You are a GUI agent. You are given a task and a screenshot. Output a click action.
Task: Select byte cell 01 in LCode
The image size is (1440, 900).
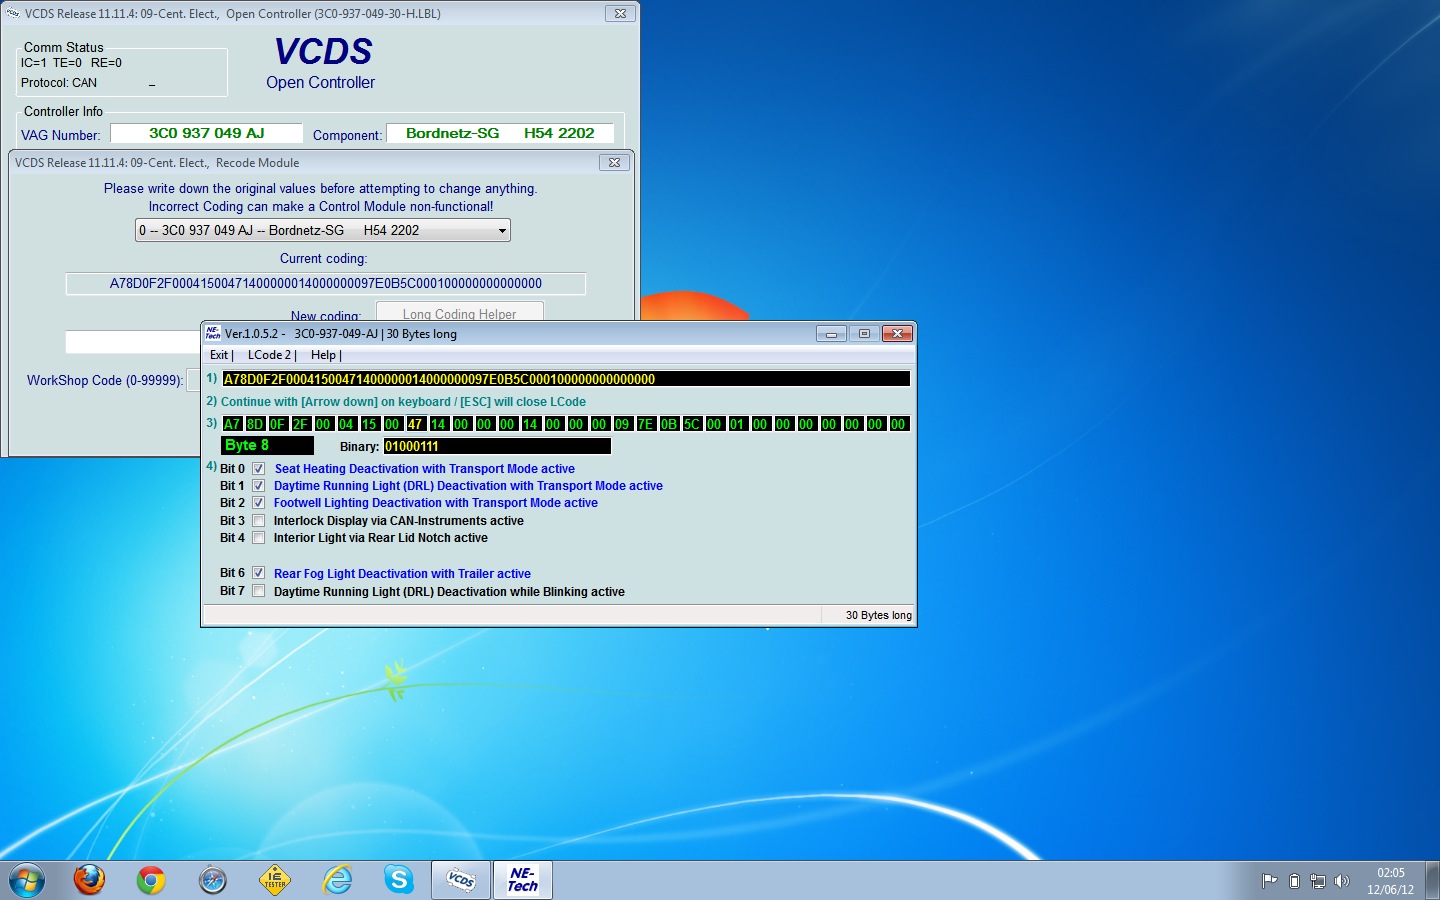[738, 424]
